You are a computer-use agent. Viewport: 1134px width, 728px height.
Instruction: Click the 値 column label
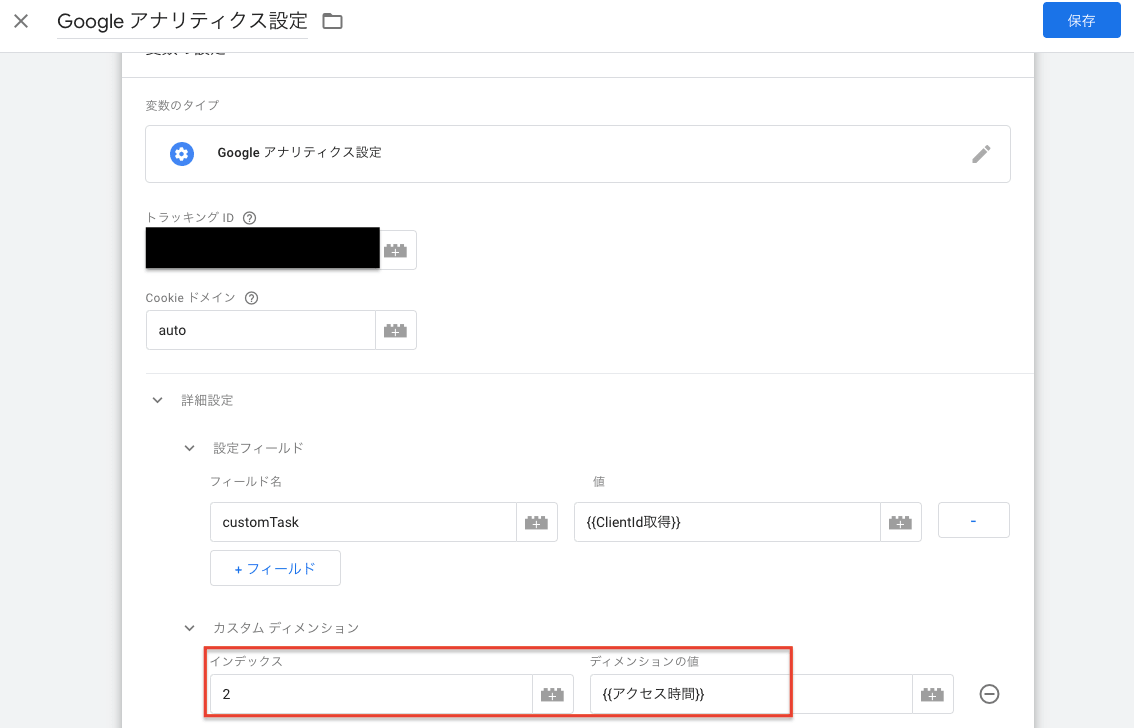[599, 481]
